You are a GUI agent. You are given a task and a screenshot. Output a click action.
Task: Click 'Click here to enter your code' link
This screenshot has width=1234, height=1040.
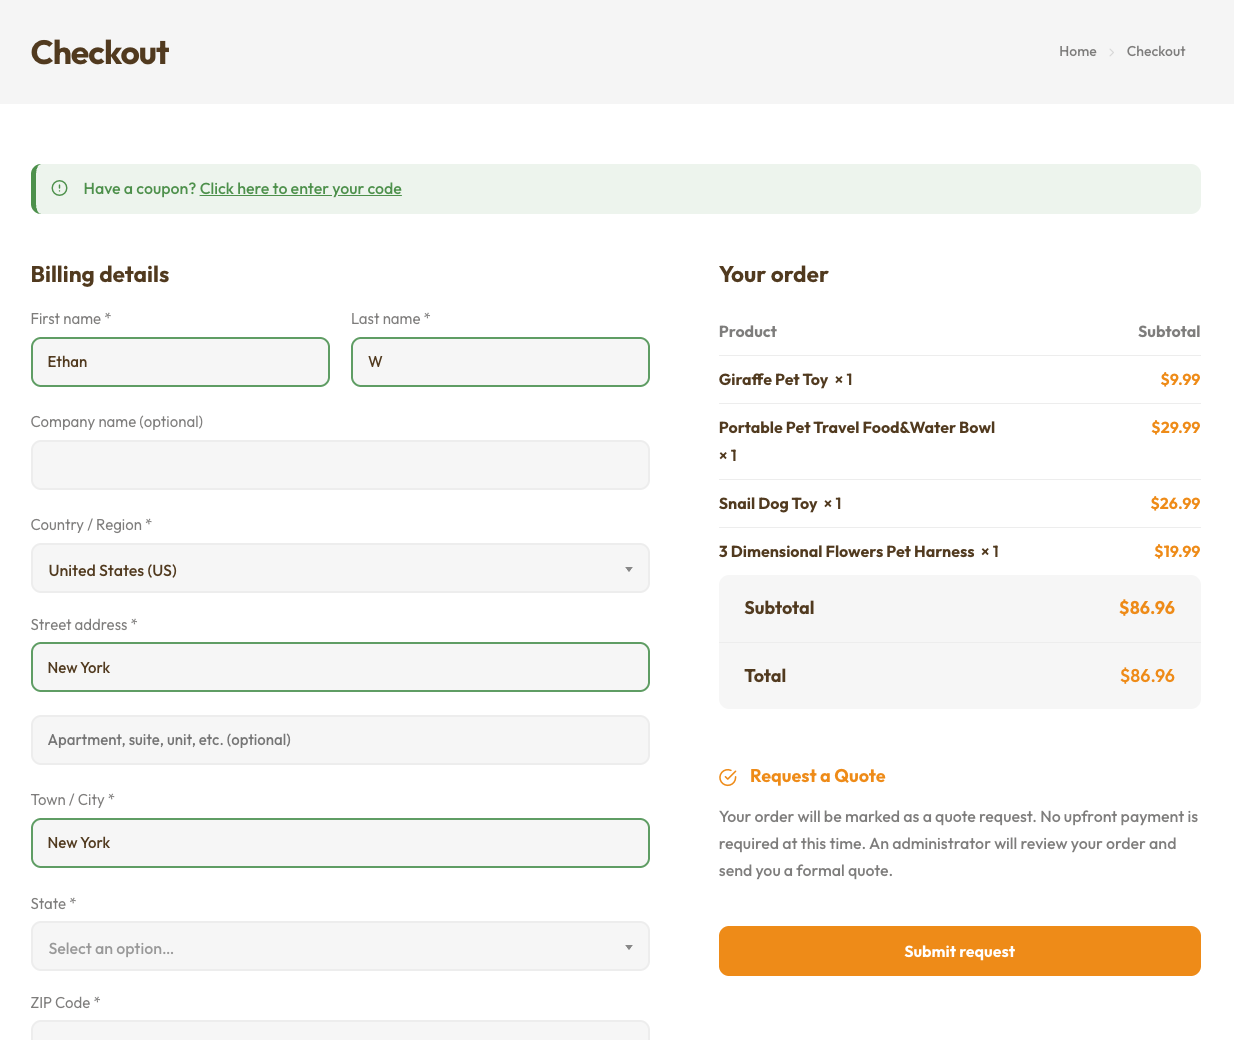pos(300,189)
